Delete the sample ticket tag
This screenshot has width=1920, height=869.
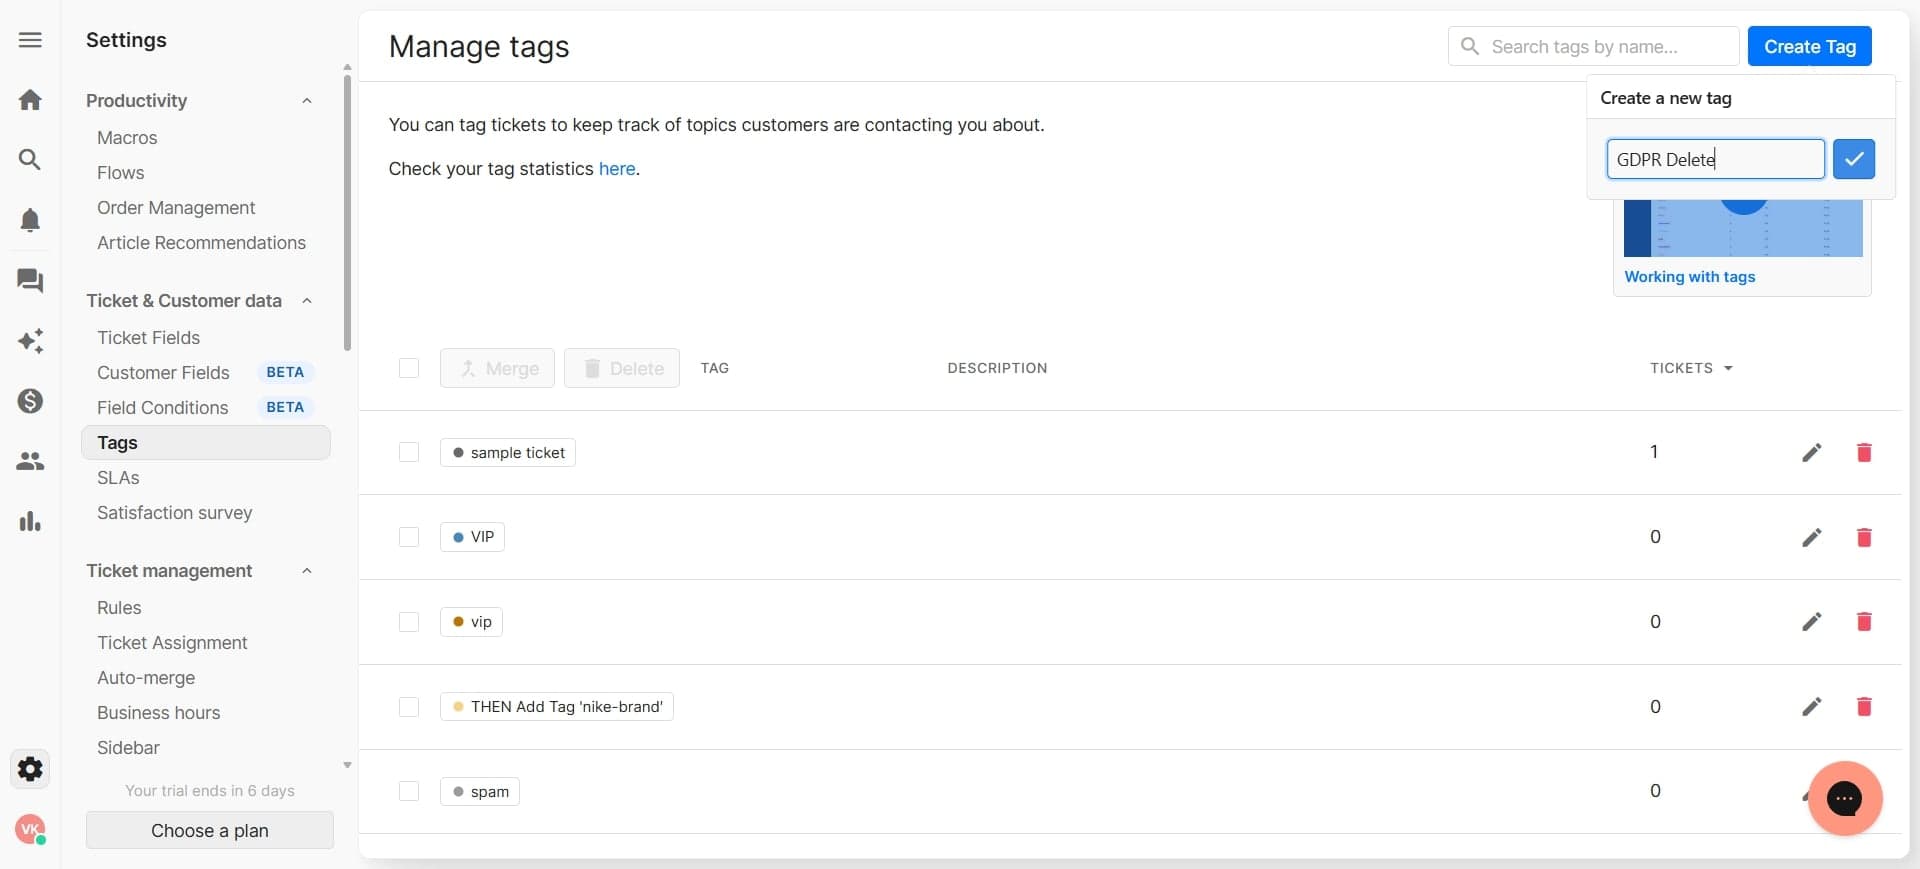point(1864,453)
